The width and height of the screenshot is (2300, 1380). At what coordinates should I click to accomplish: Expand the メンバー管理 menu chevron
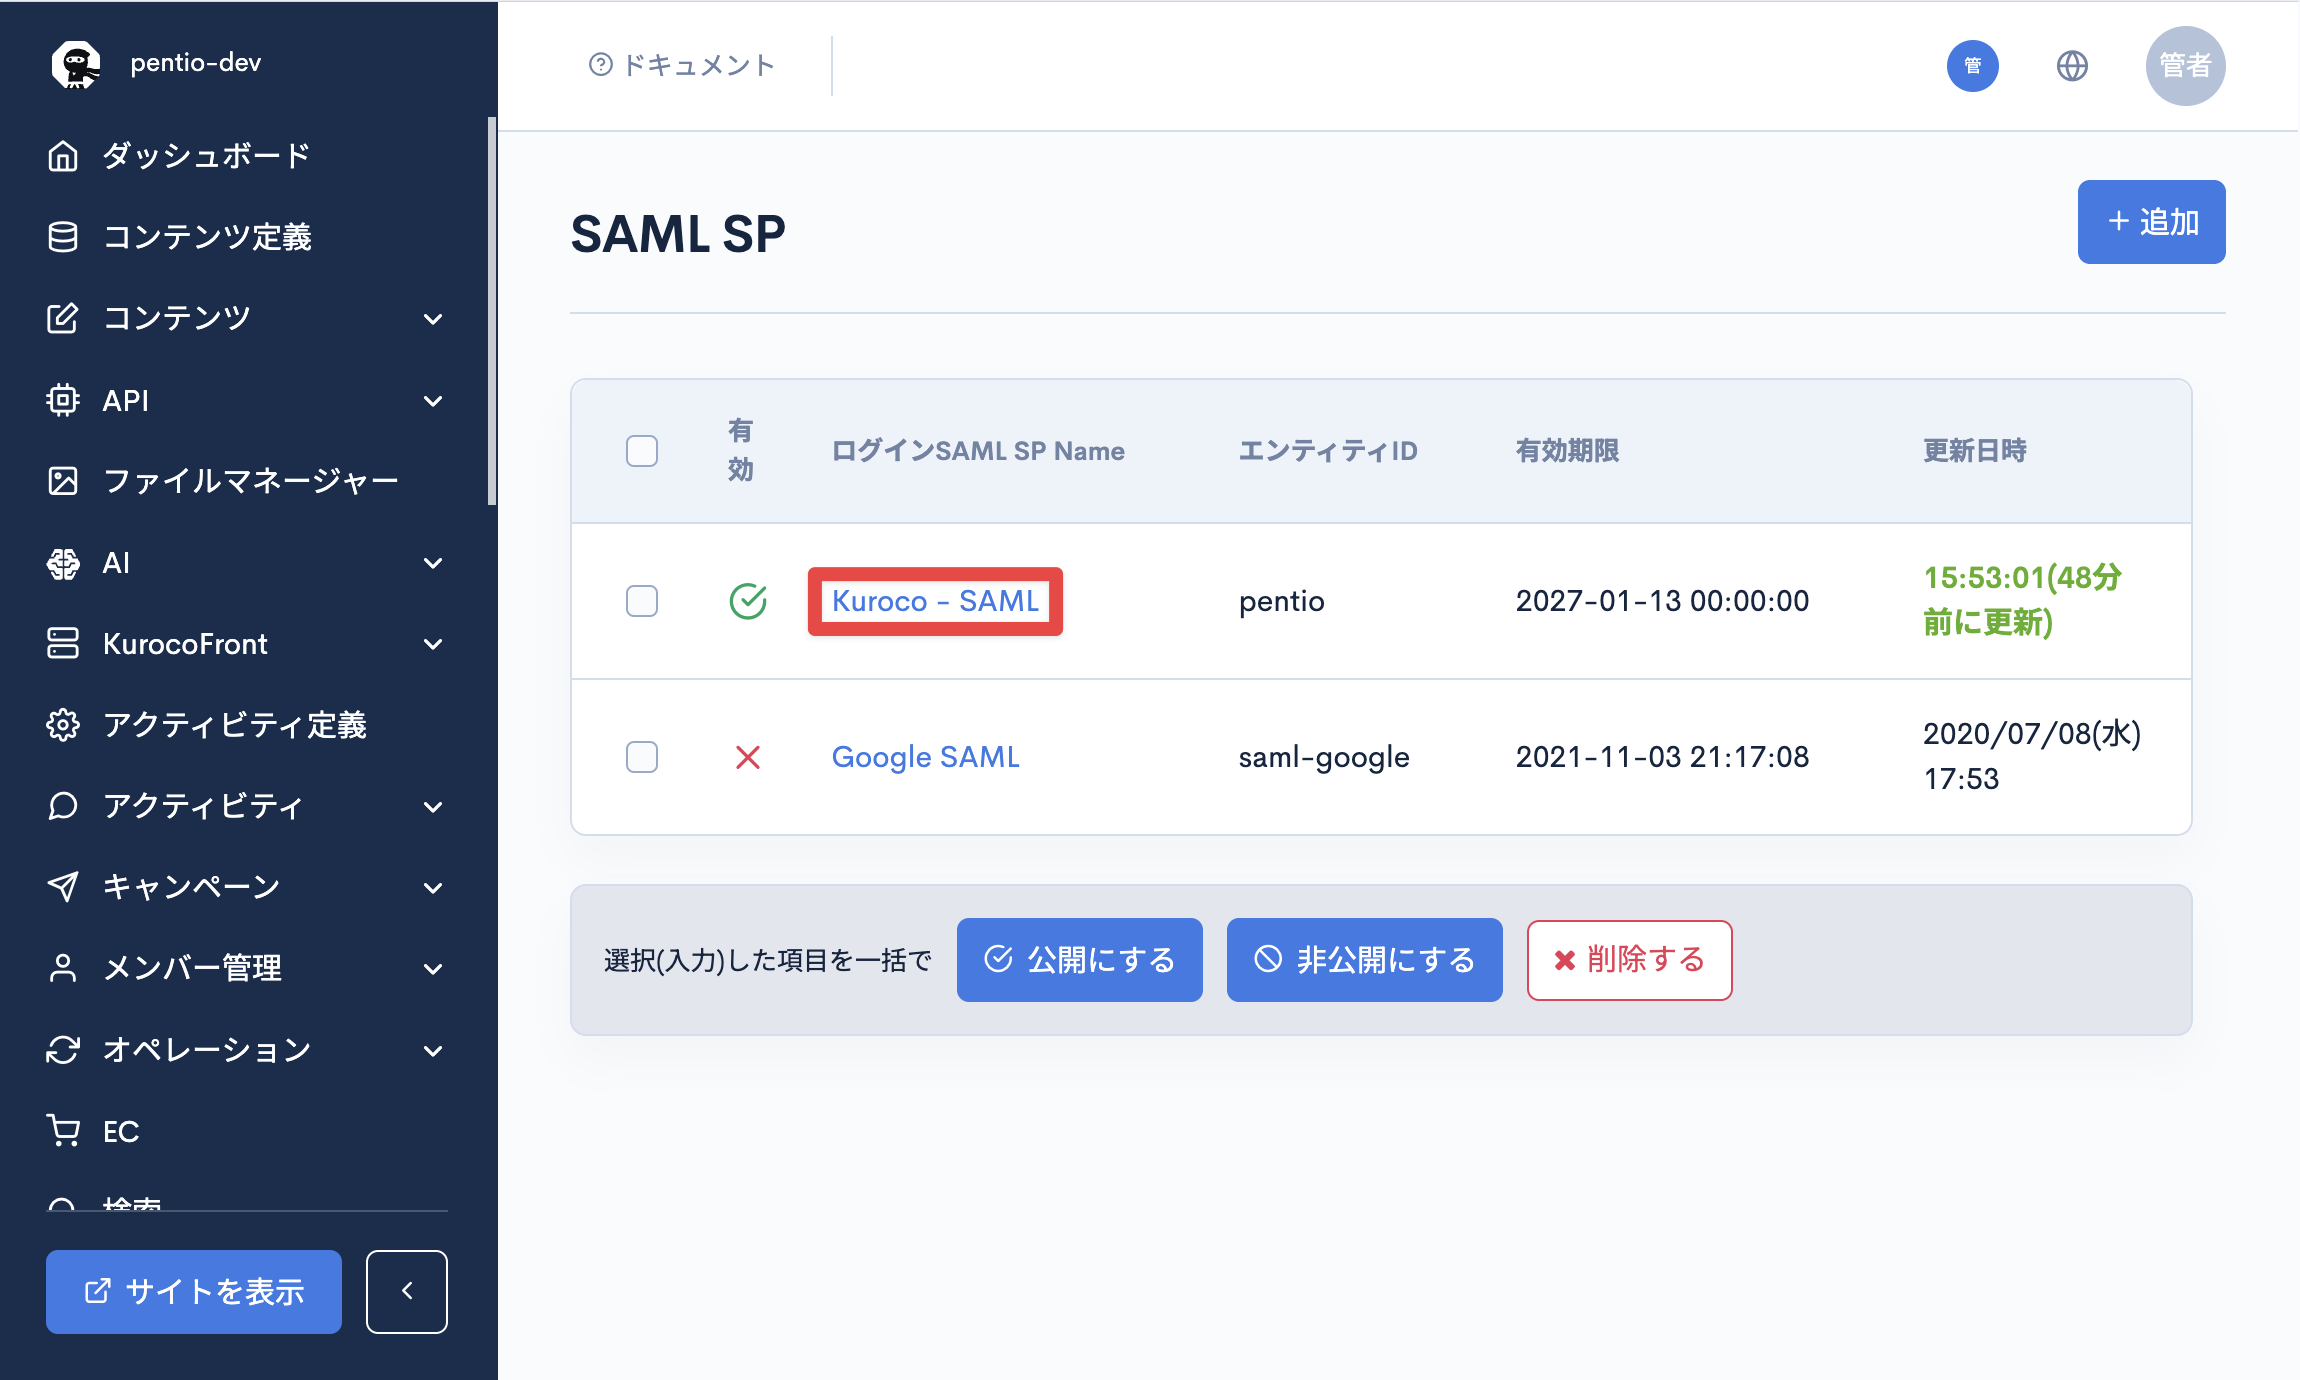433,969
